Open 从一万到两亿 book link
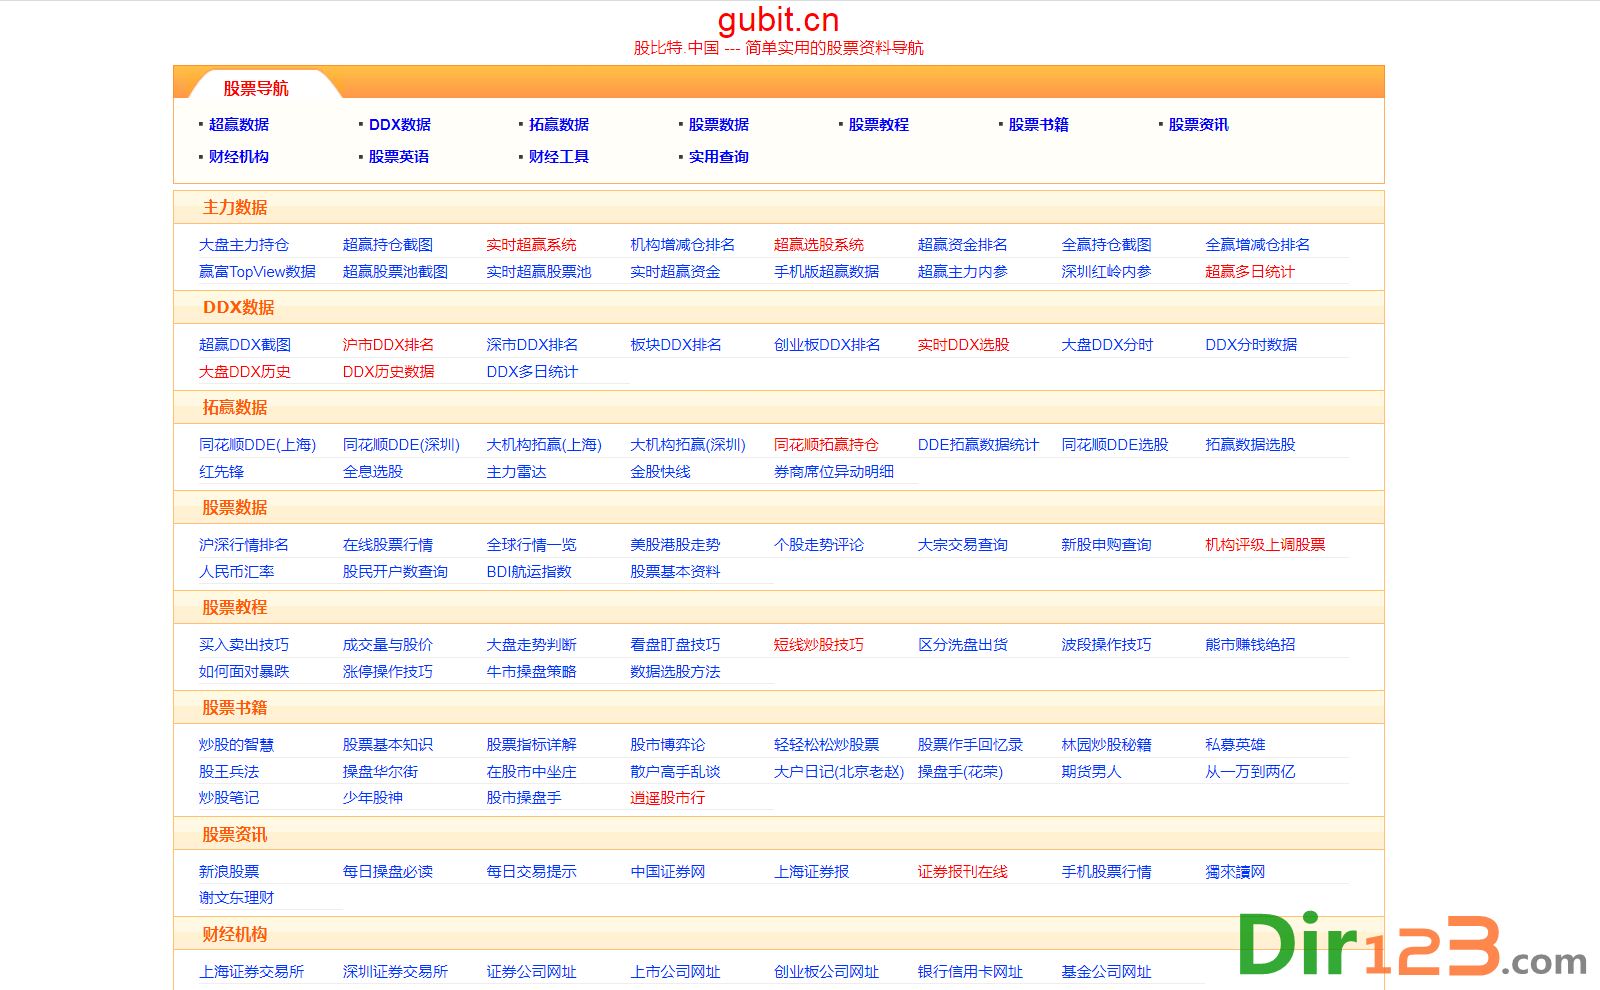 pyautogui.click(x=1250, y=772)
